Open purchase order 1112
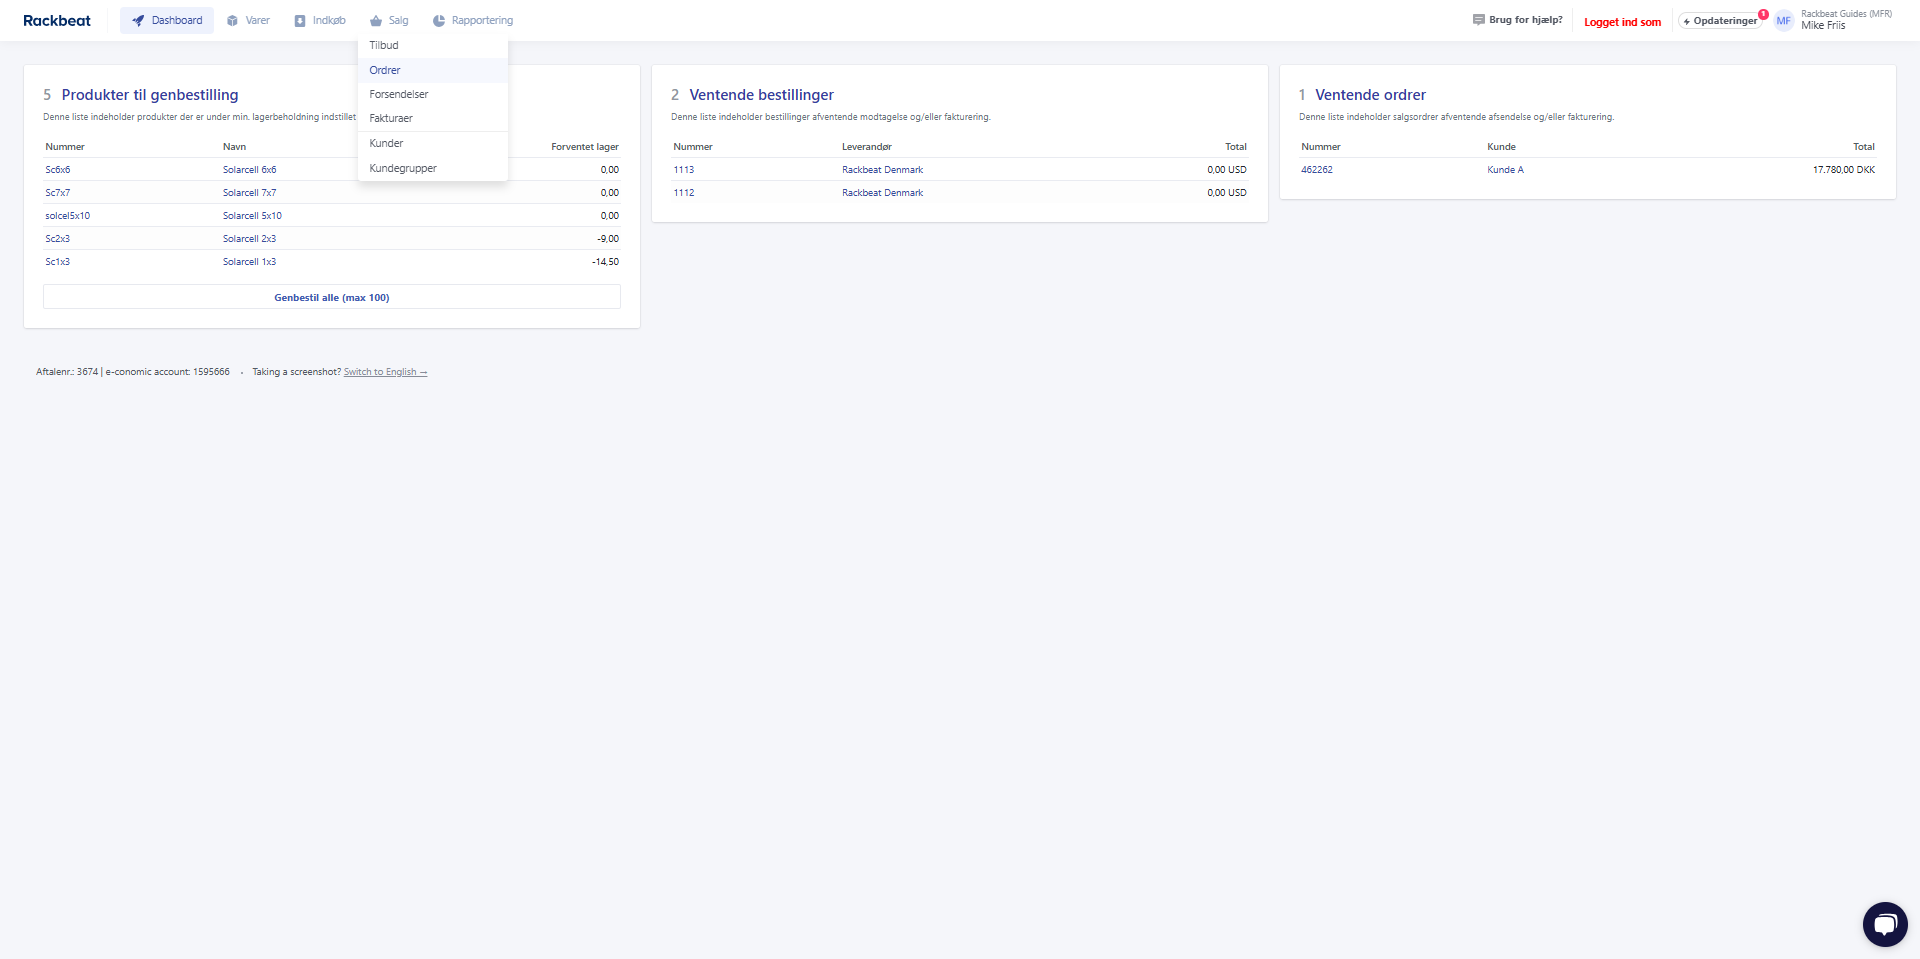Screen dimensions: 1920x959 [x=684, y=193]
